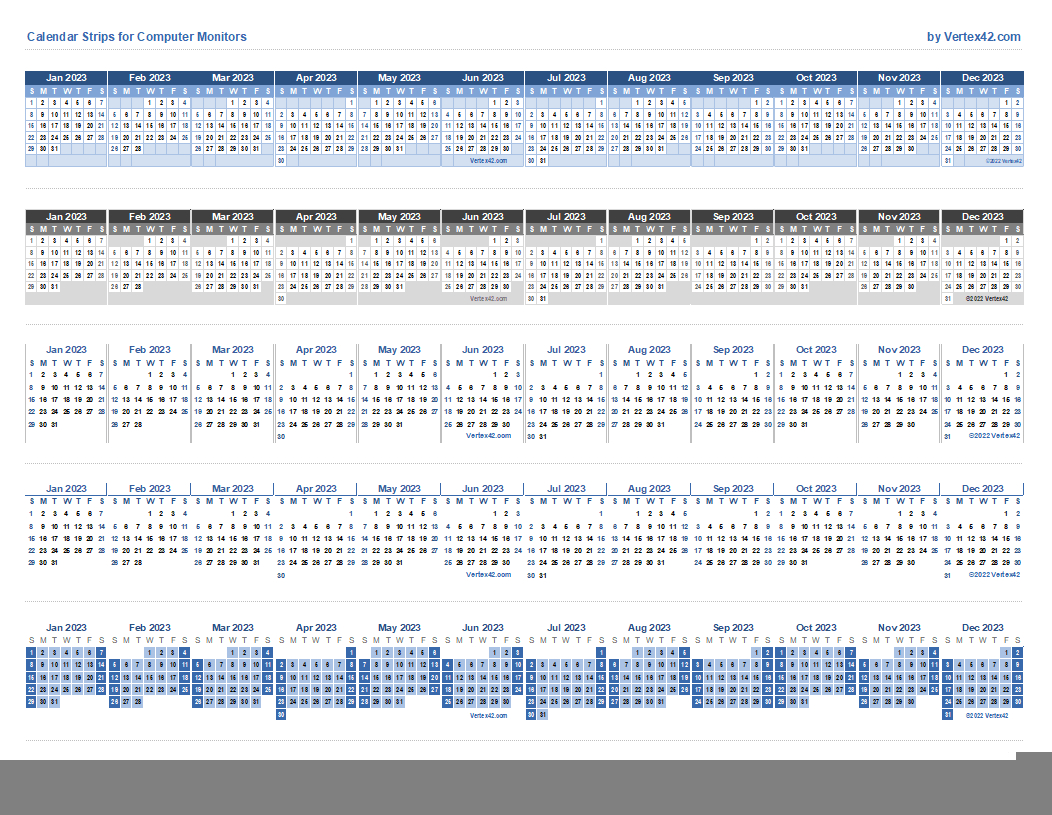Open 'Vertex42.com' link in the top blue strip
This screenshot has width=1052, height=815.
[x=488, y=161]
